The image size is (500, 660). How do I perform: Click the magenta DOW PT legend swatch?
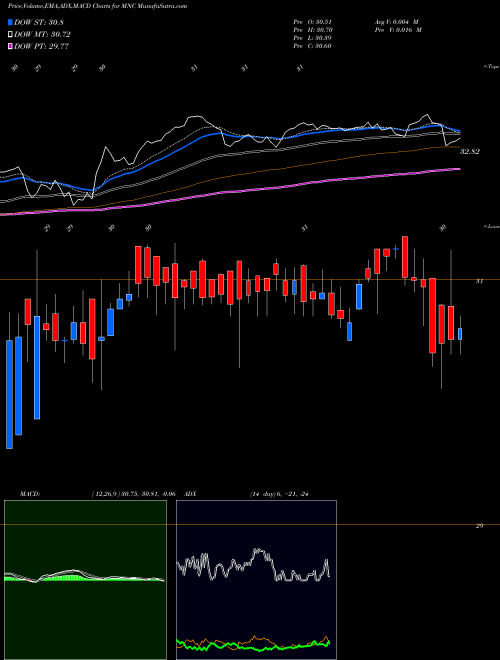coord(10,46)
